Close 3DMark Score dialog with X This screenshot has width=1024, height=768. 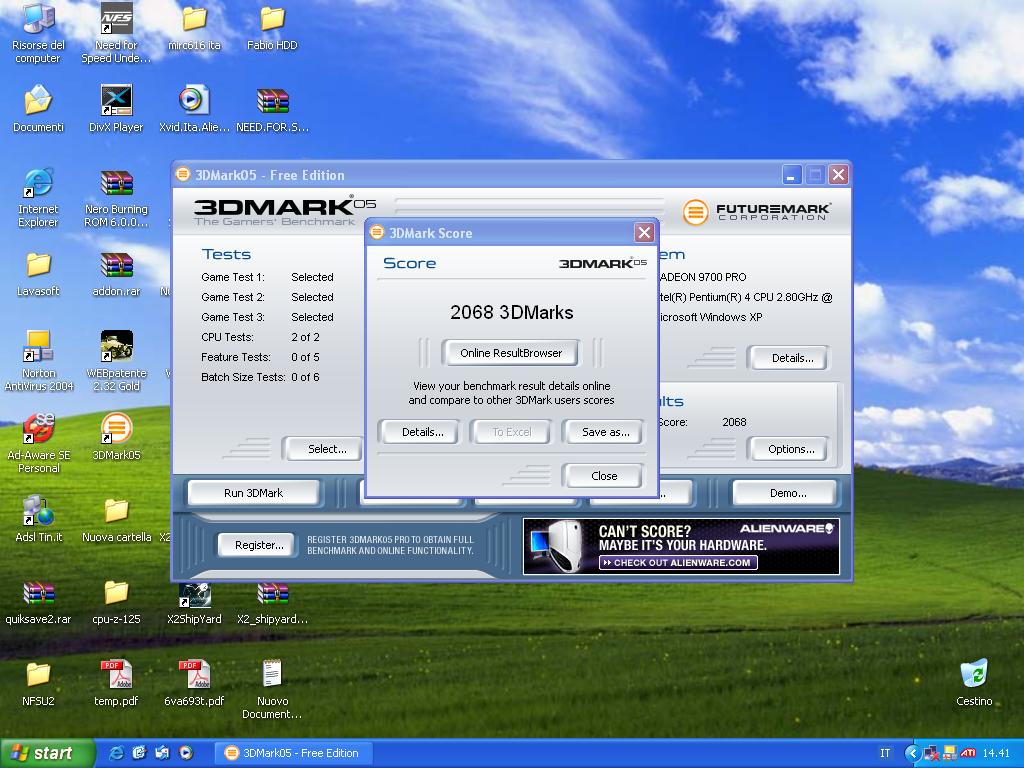644,232
